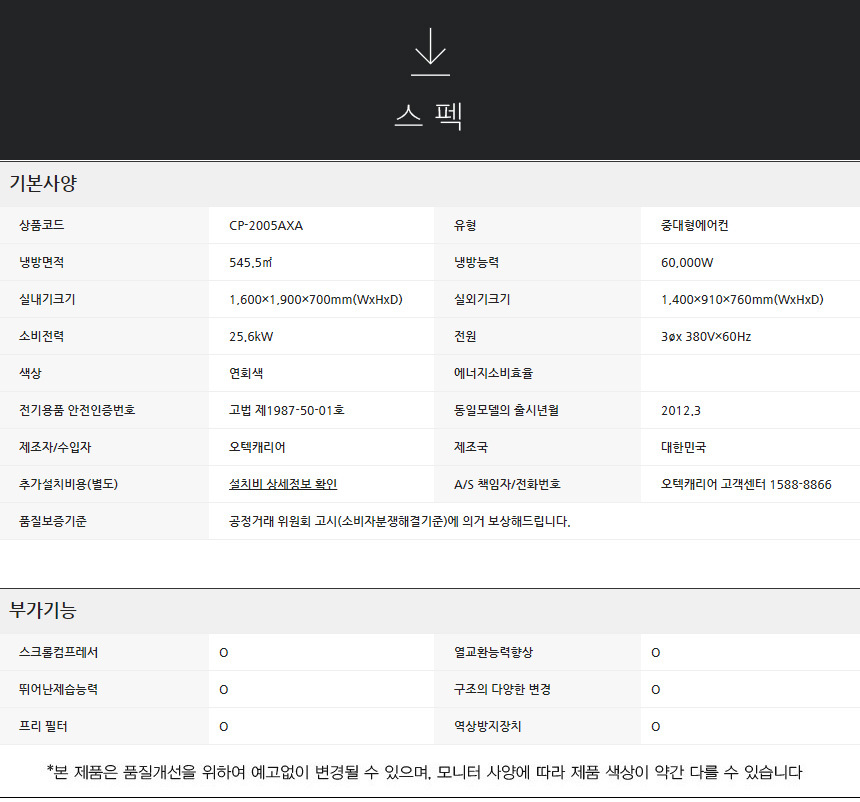Click the 60,000W cooling capacity value

tap(687, 263)
